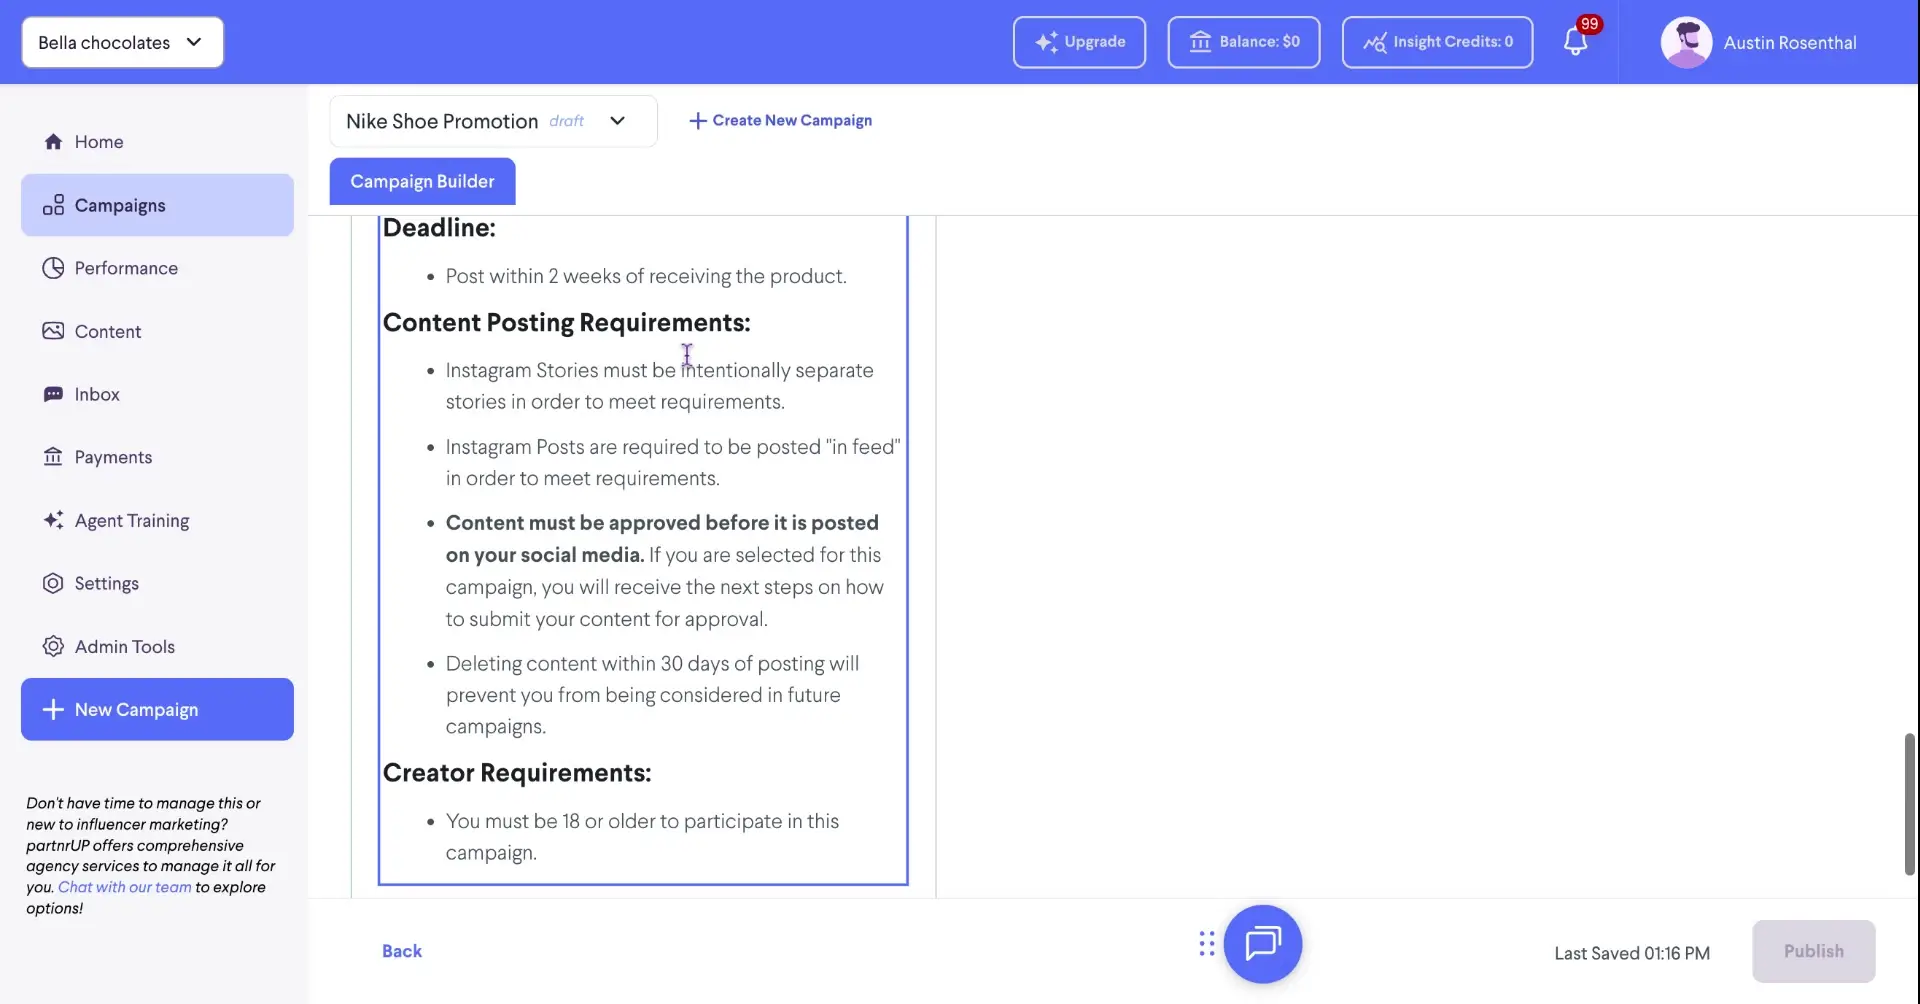Follow the Chat with our team link
The width and height of the screenshot is (1920, 1004).
point(123,887)
